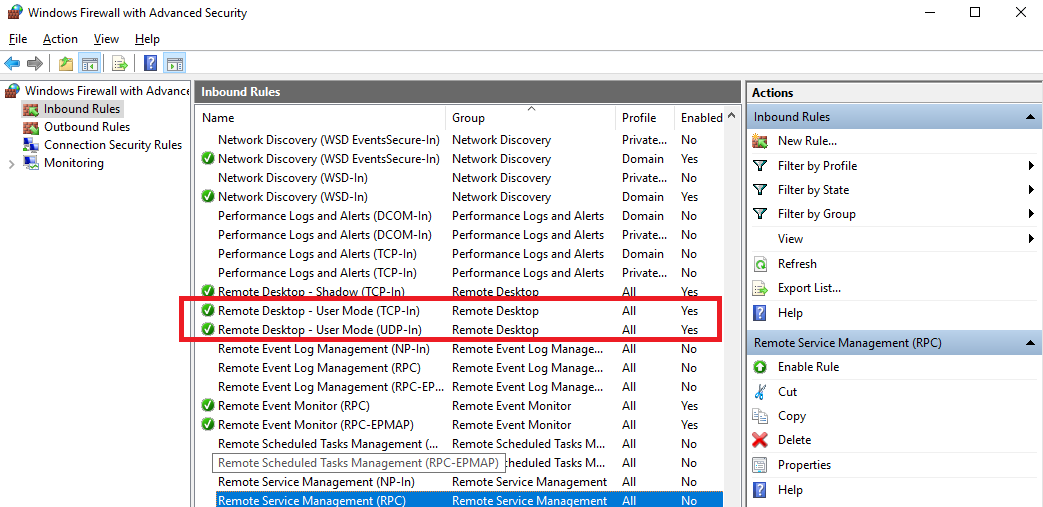Click New Rule... in Actions pane

pos(807,141)
